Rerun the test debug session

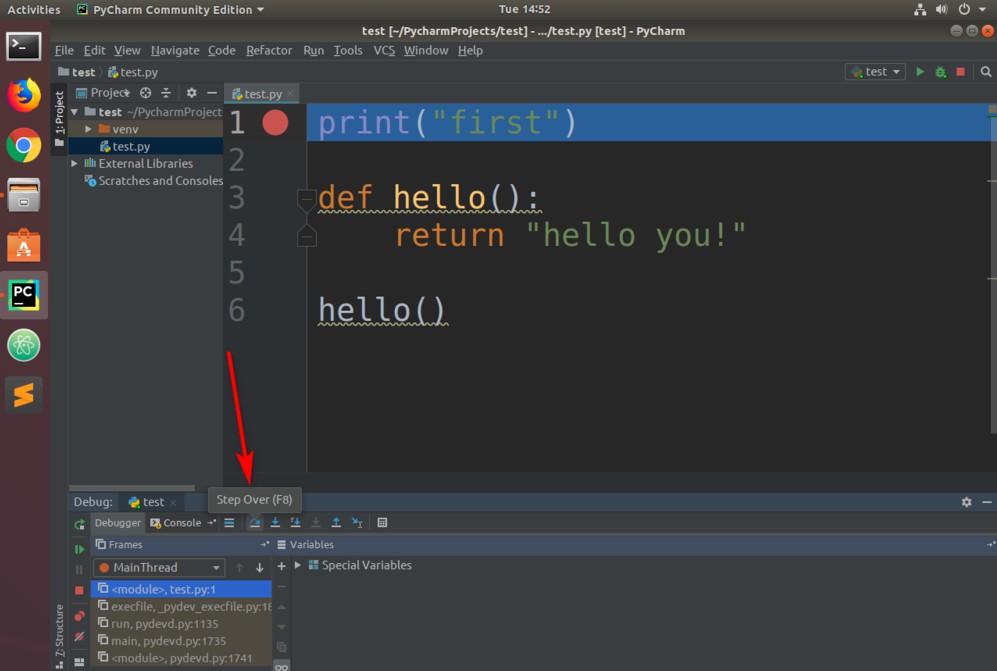(x=79, y=525)
